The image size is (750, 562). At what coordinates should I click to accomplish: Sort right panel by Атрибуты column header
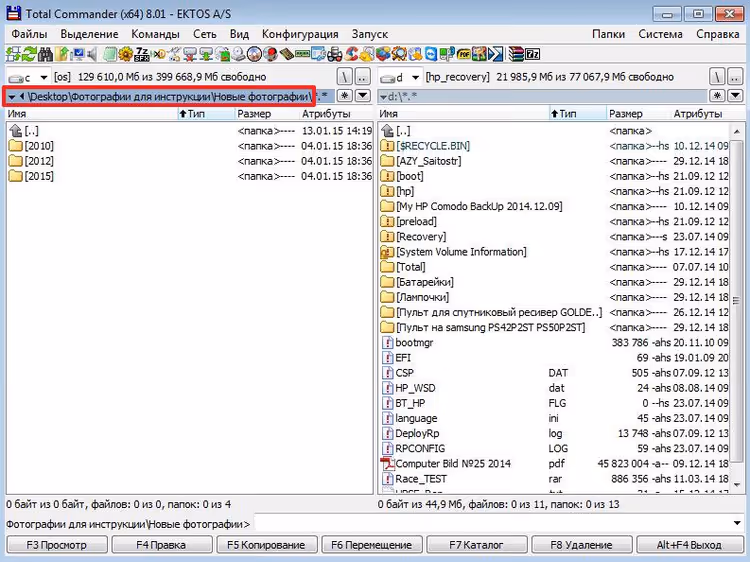point(698,114)
